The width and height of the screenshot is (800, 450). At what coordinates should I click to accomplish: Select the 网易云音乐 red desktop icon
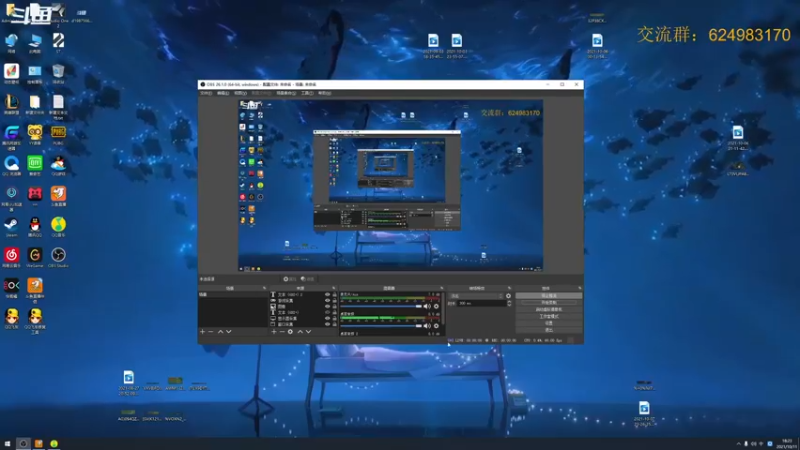click(x=11, y=257)
